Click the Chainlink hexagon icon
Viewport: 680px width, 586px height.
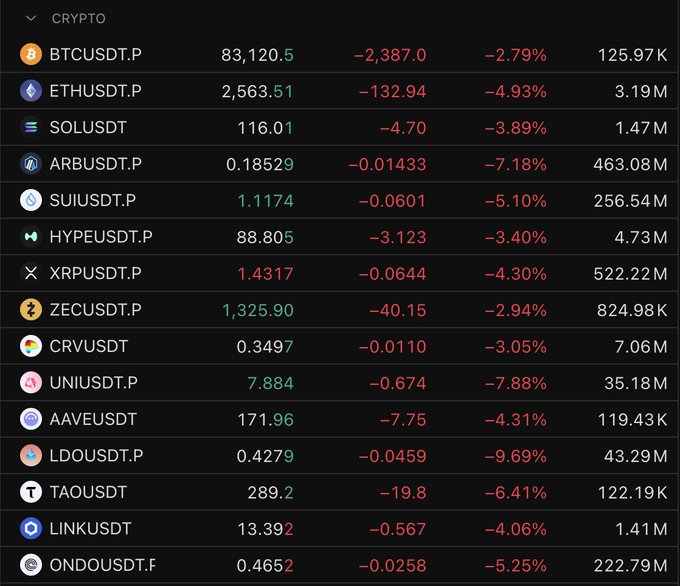pos(31,528)
